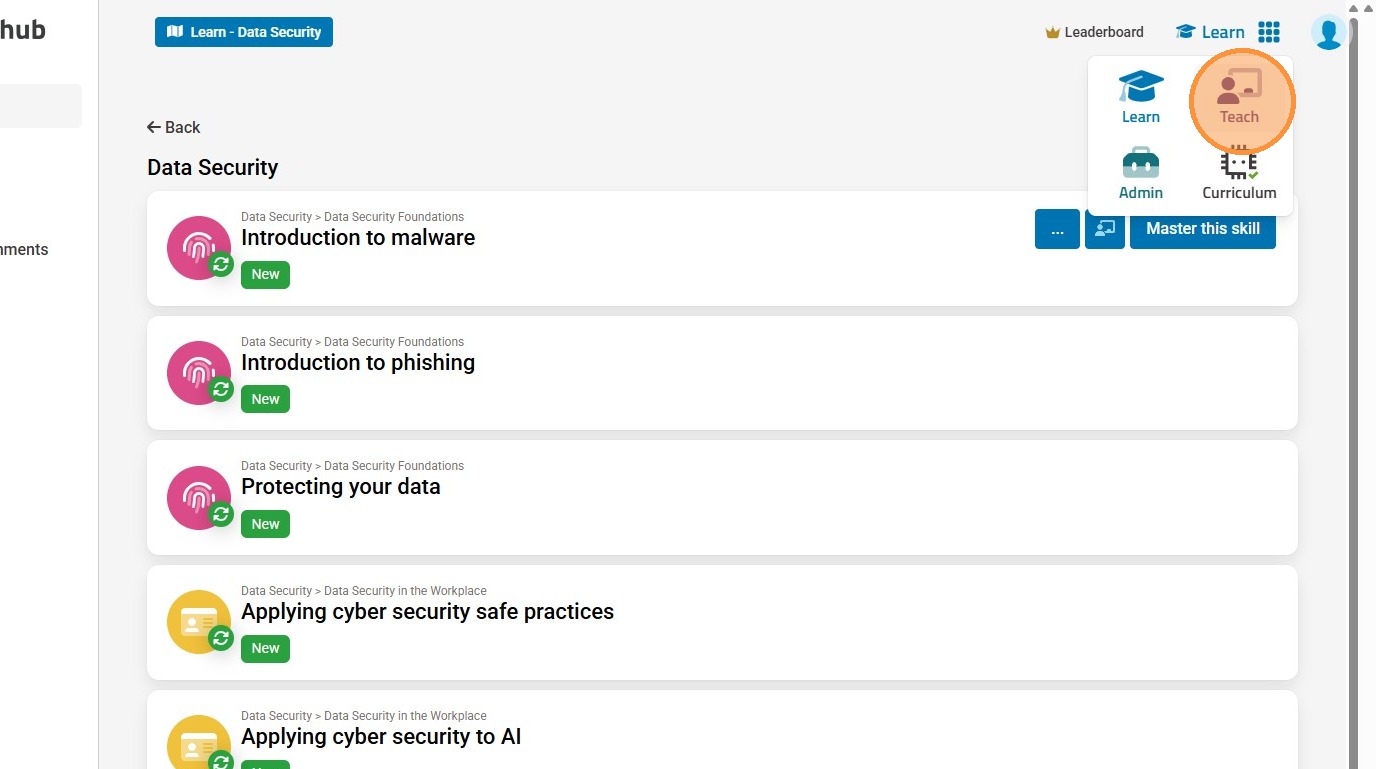Open the Teach app from the launcher
1376x769 pixels.
1239,98
